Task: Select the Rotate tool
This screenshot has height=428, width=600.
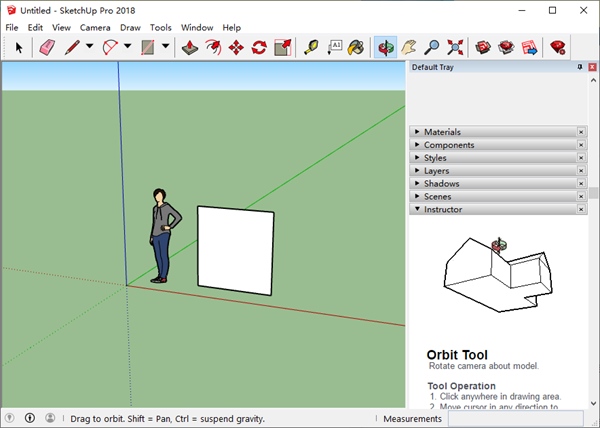Action: click(x=259, y=48)
